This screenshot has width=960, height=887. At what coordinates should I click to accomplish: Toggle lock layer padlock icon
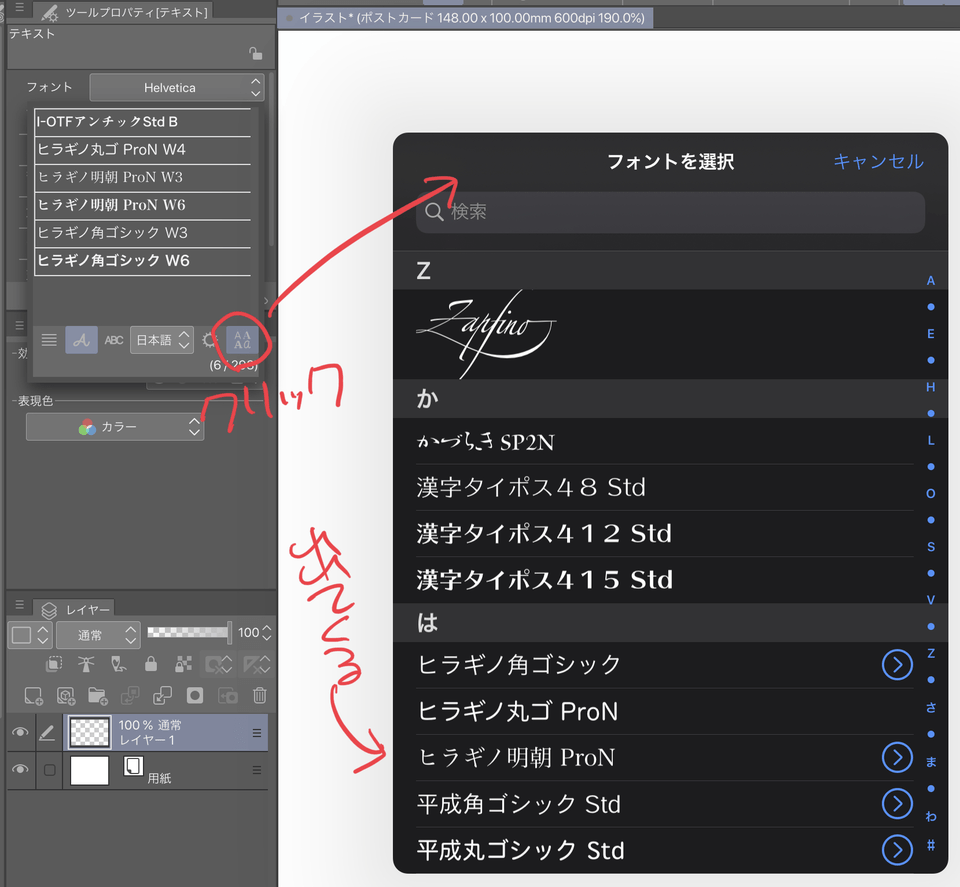[150, 664]
